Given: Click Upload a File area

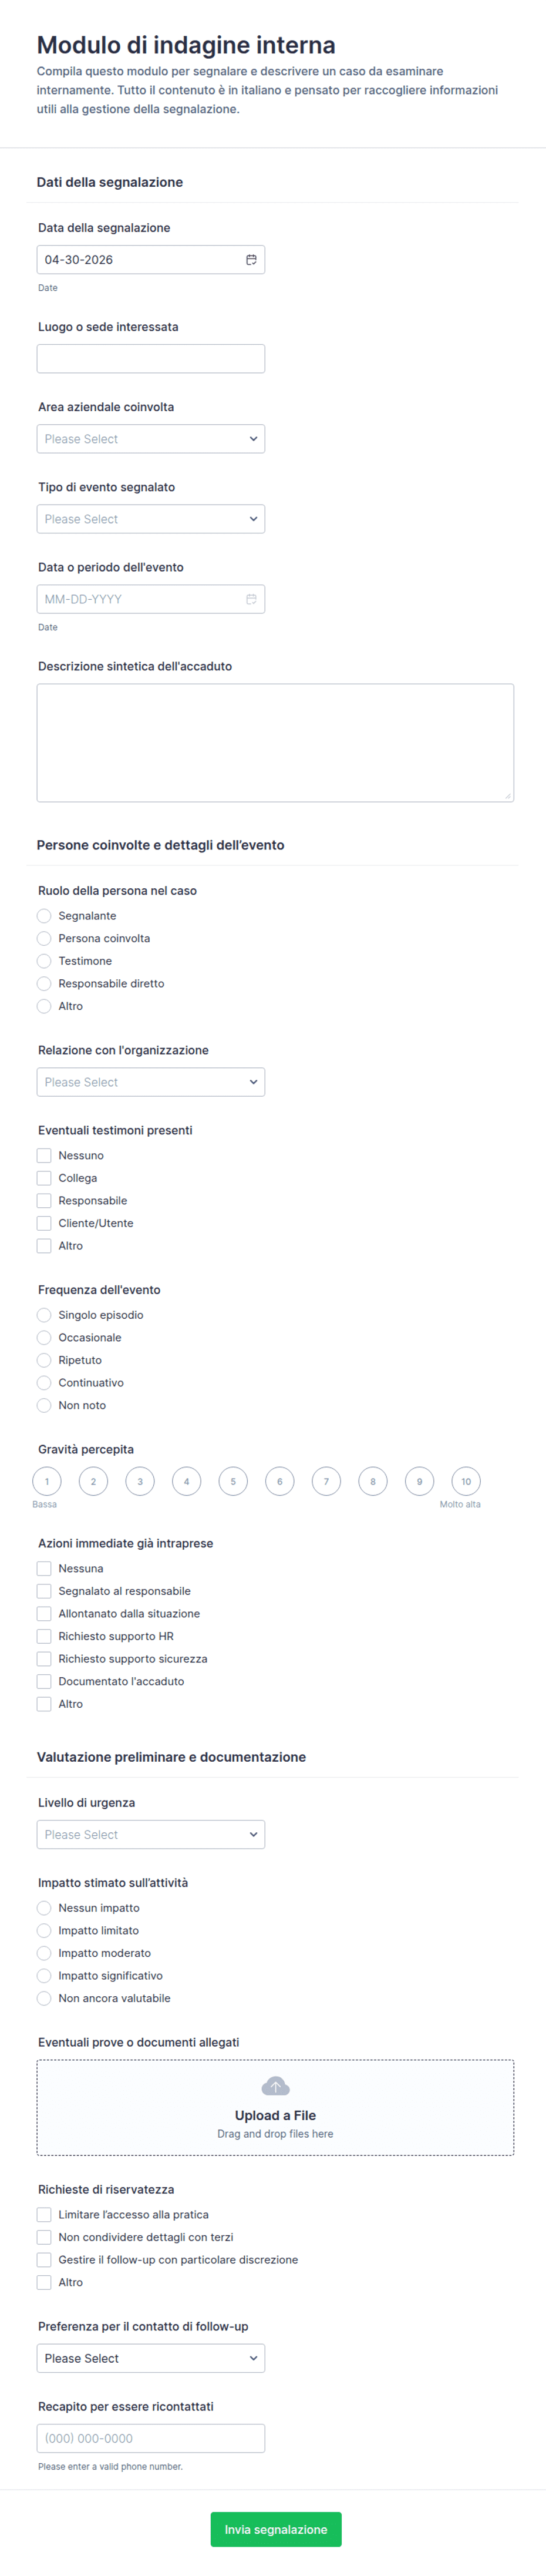Looking at the screenshot, I should (275, 2115).
